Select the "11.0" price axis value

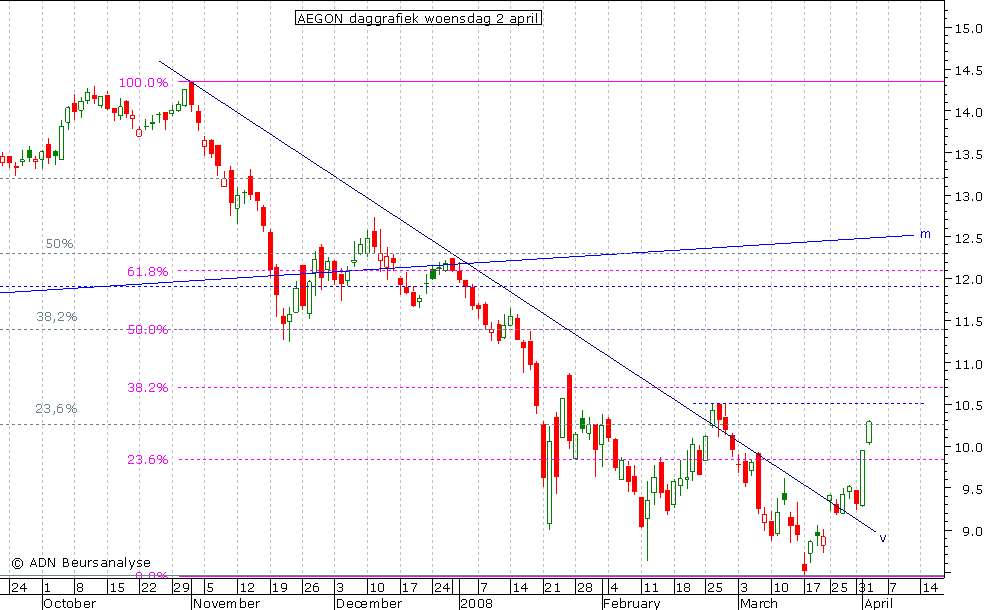pyautogui.click(x=968, y=364)
